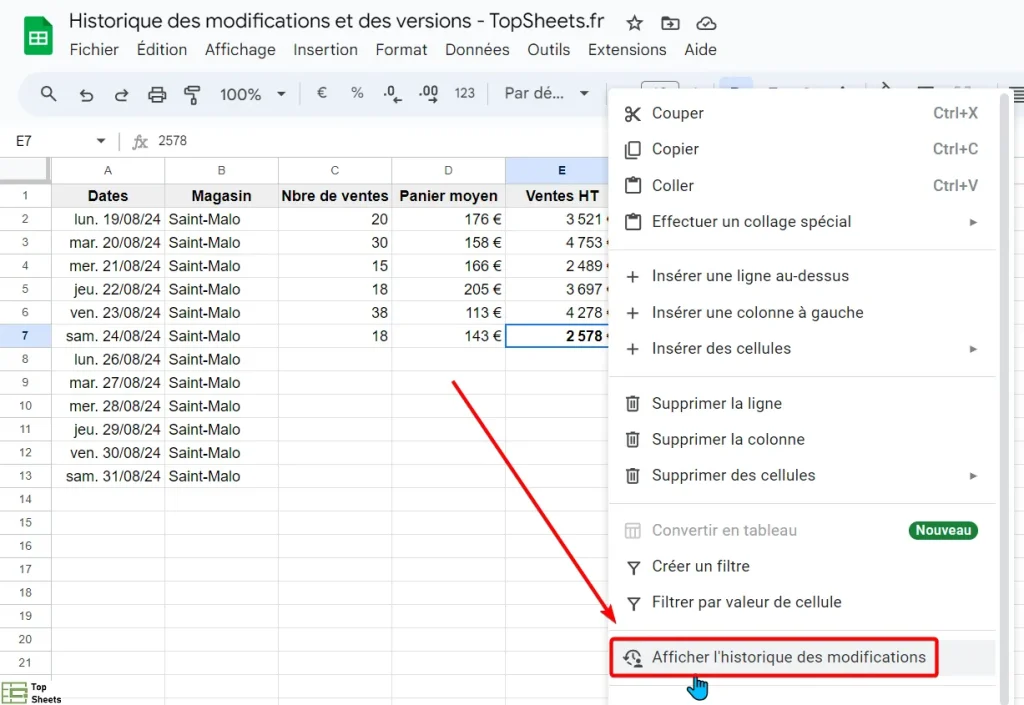This screenshot has height=705, width=1024.
Task: Click the formula bar value 2578
Action: tap(172, 141)
